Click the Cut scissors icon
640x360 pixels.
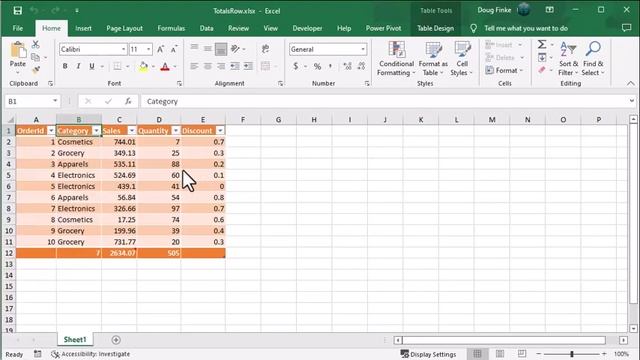pyautogui.click(x=36, y=44)
